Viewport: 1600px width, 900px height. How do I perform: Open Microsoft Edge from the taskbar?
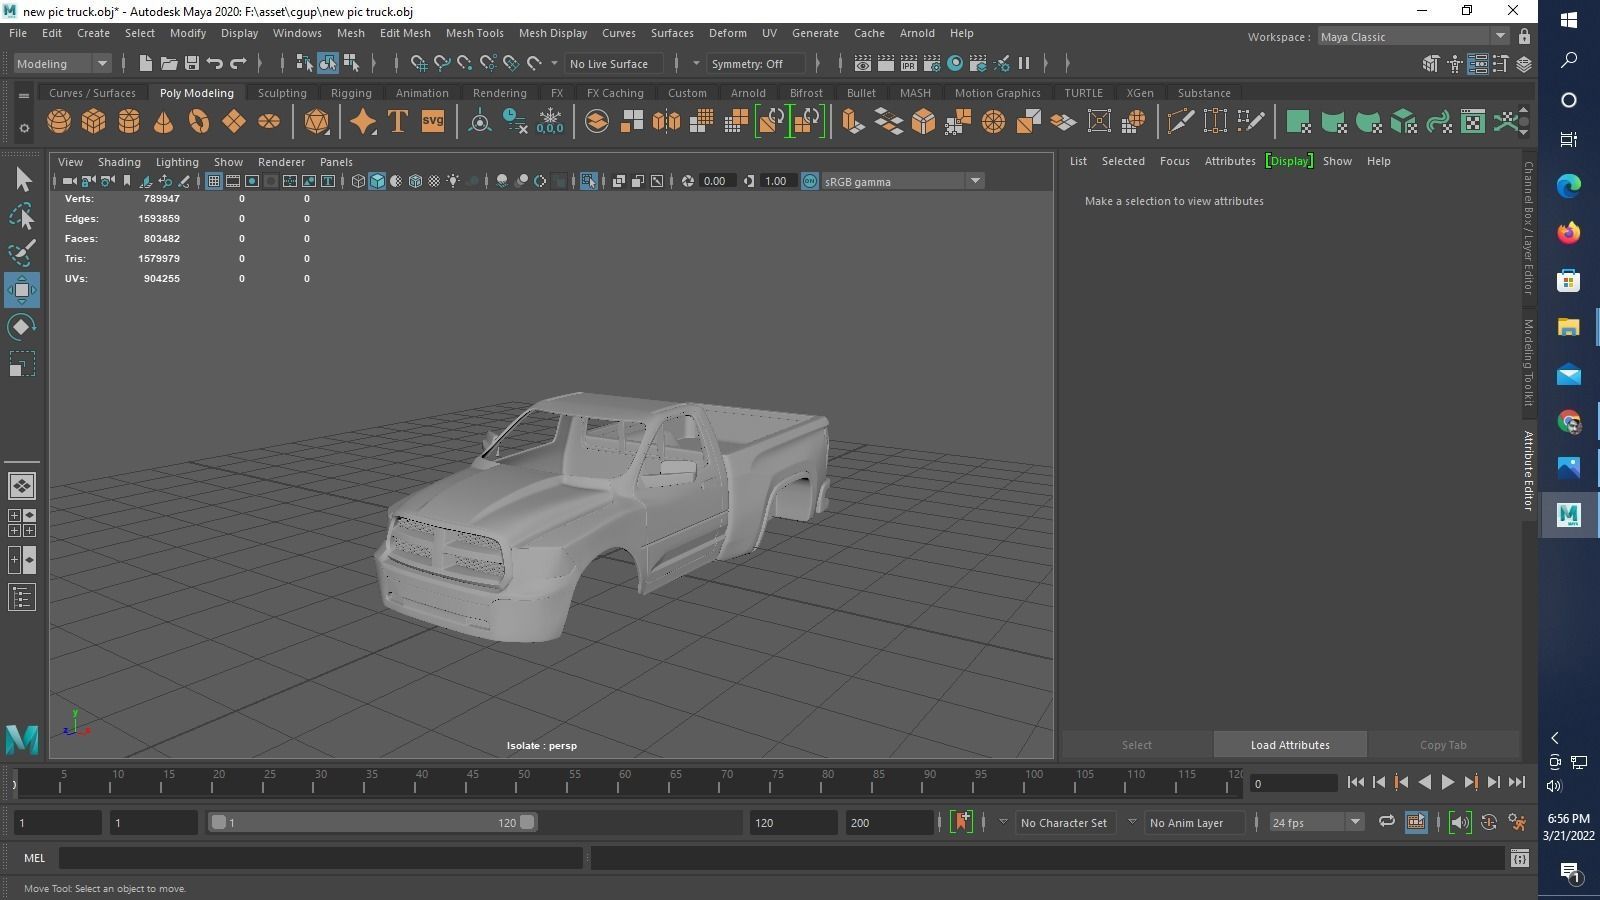pyautogui.click(x=1568, y=185)
